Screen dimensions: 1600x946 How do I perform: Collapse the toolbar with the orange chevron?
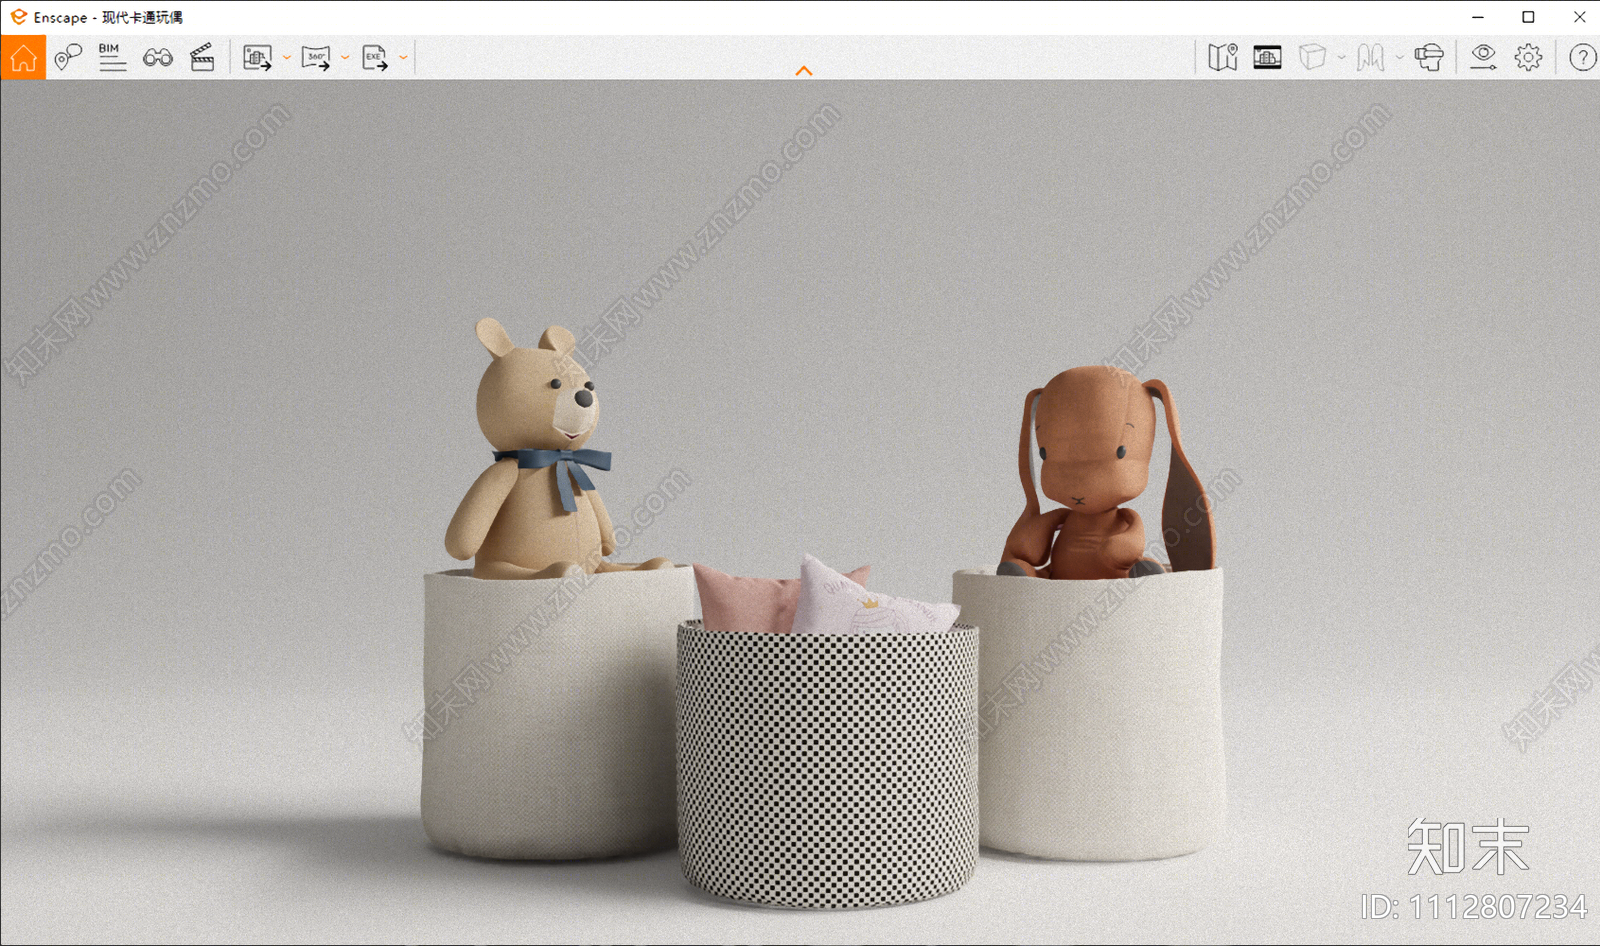tap(804, 71)
